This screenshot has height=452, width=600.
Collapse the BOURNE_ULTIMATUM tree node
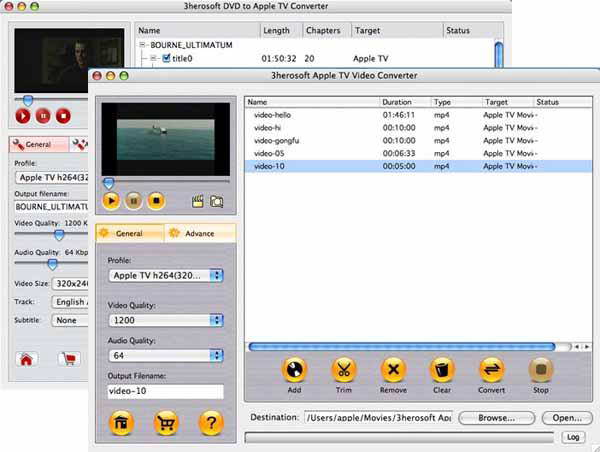pyautogui.click(x=144, y=45)
